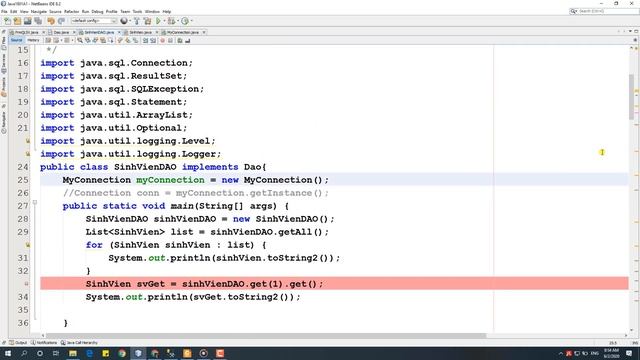Select the SinhVienDAO.java editor tab

(98, 32)
